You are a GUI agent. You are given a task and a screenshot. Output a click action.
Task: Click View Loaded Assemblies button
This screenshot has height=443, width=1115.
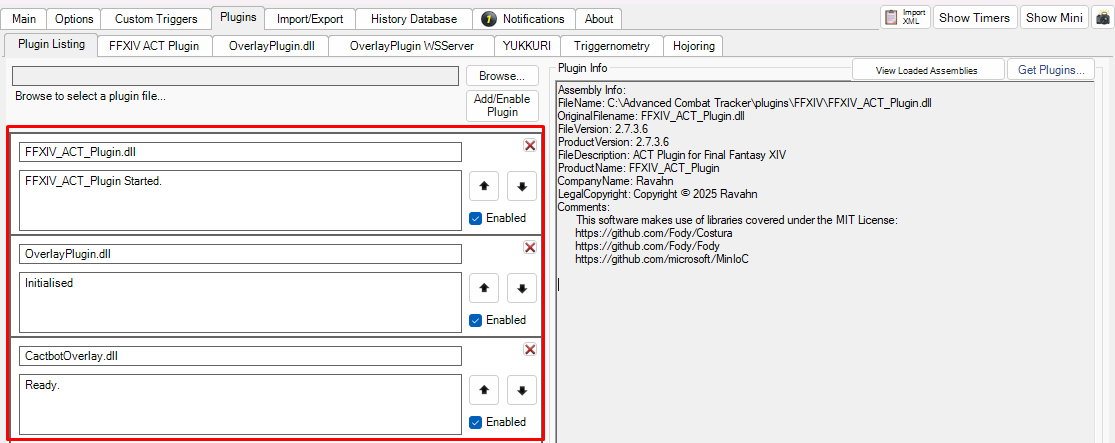coord(926,70)
